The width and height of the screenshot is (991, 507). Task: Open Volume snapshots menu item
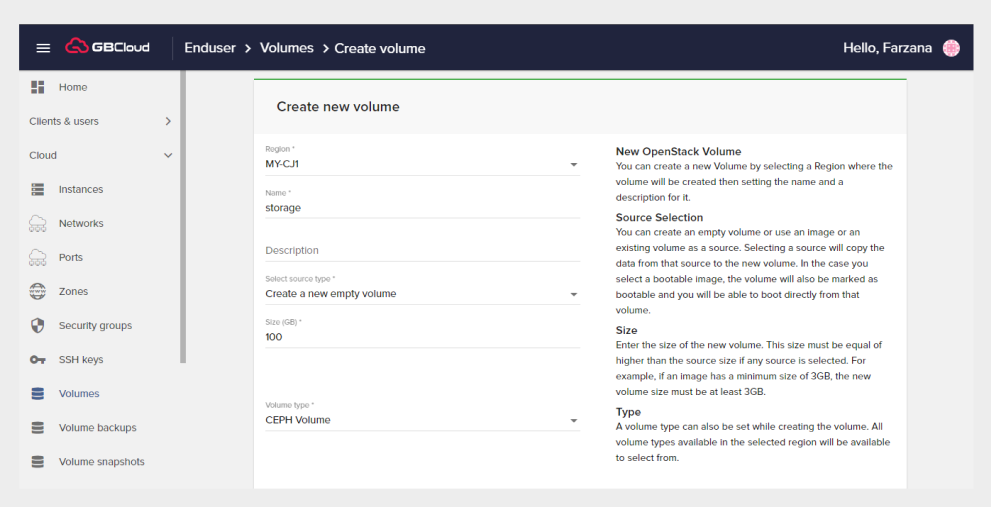pos(101,461)
